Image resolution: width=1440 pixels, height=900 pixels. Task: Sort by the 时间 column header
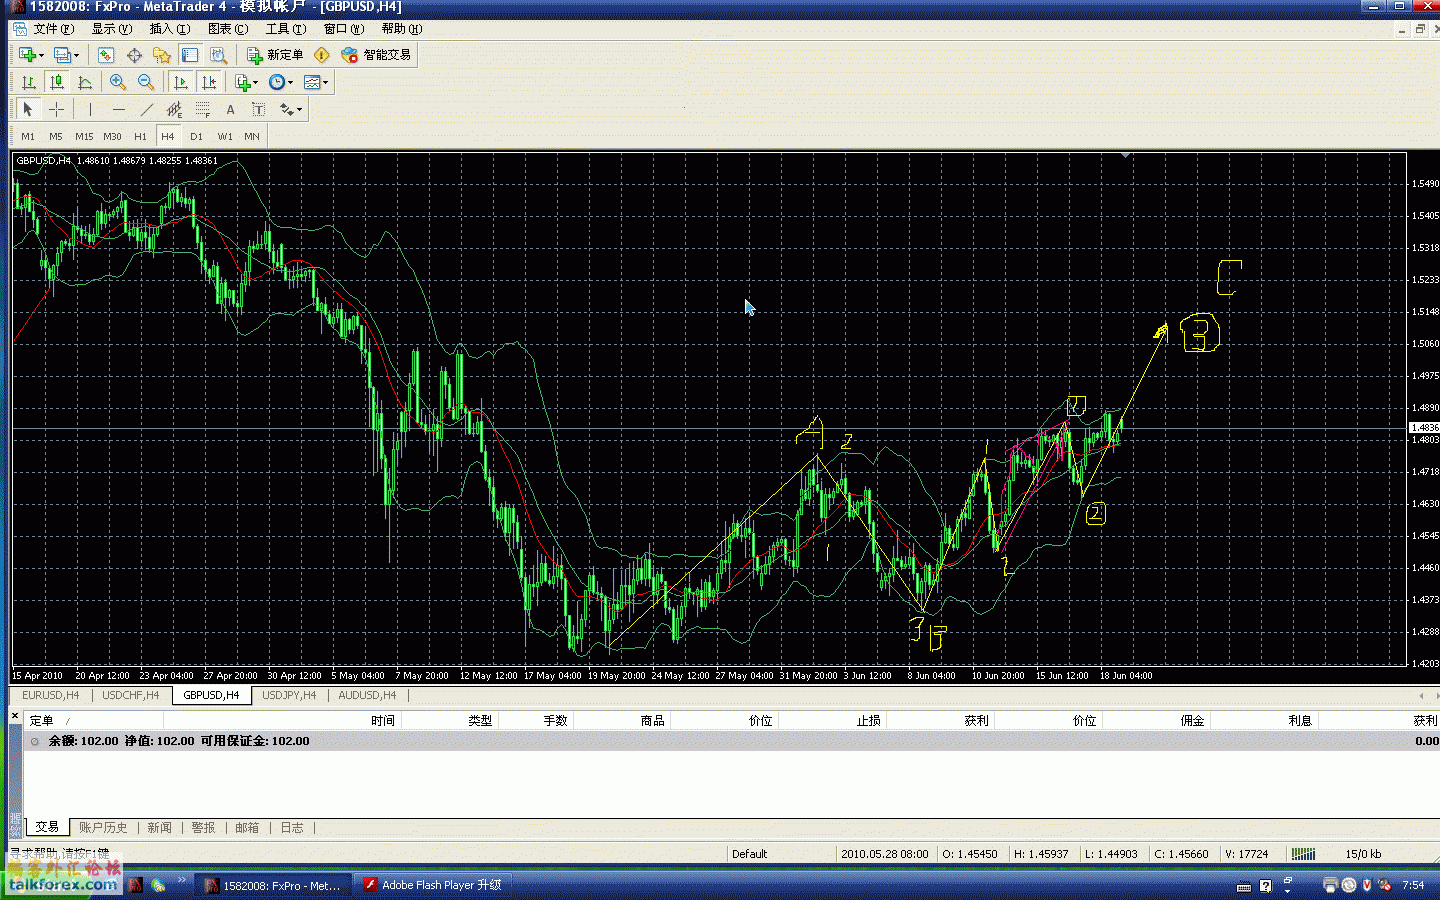[x=282, y=720]
